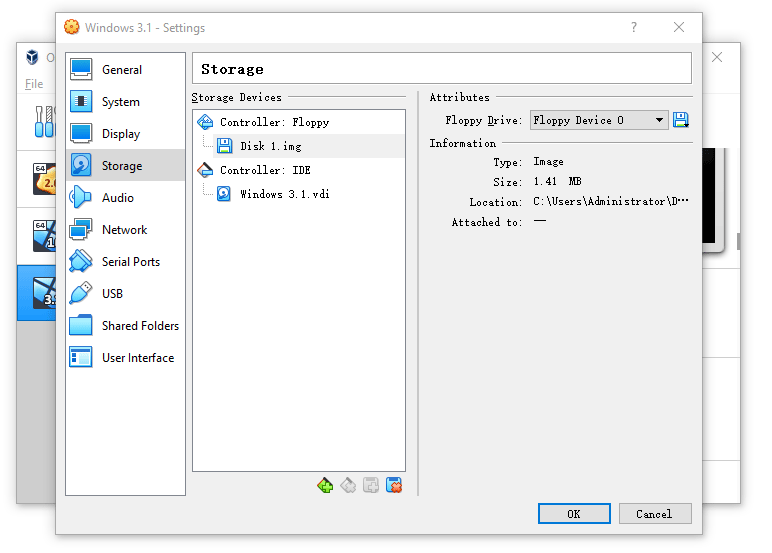Click the Windows 3.1.vdi hard disk icon

[224, 194]
